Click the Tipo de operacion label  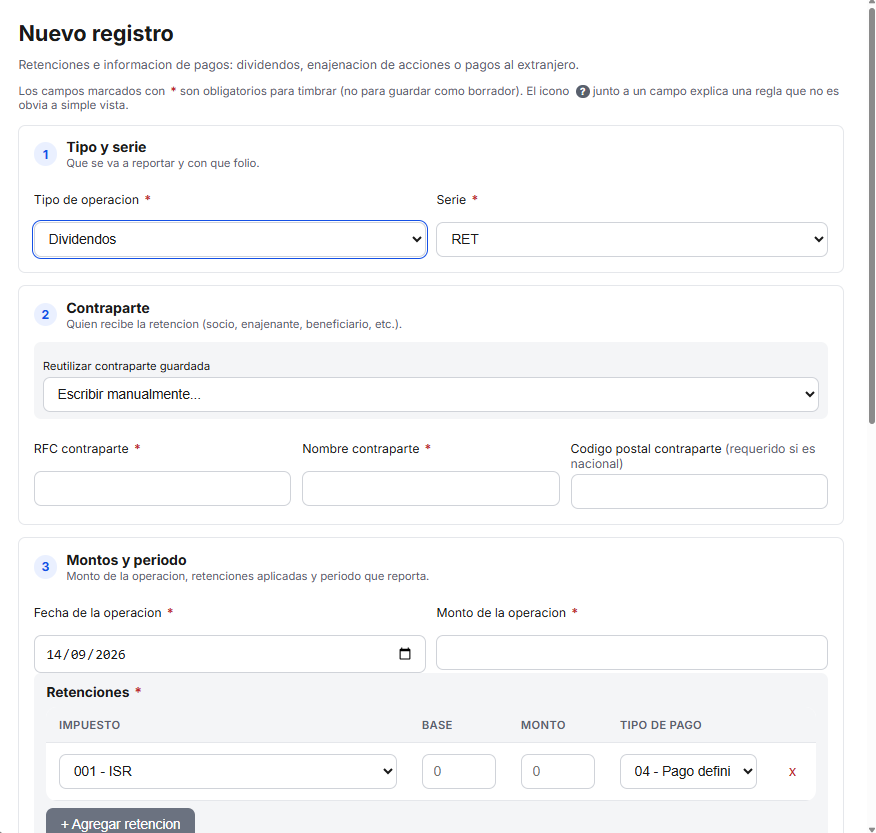click(x=86, y=199)
